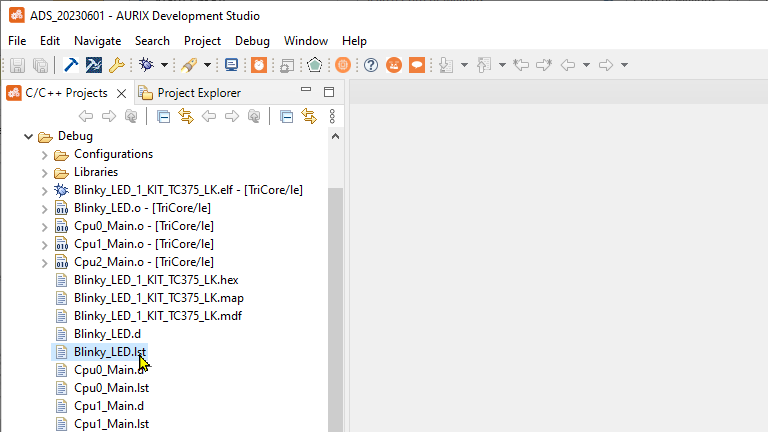Select the Blinky_LED.d file
This screenshot has height=432, width=768.
pyautogui.click(x=107, y=334)
